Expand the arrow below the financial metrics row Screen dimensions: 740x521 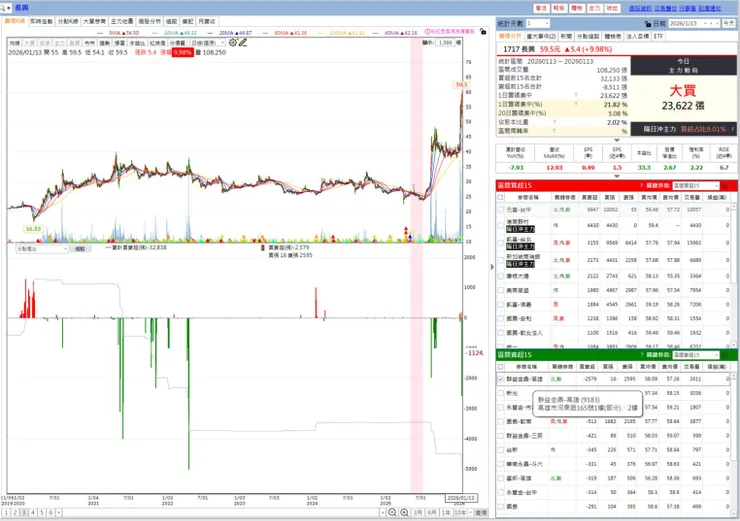point(616,176)
